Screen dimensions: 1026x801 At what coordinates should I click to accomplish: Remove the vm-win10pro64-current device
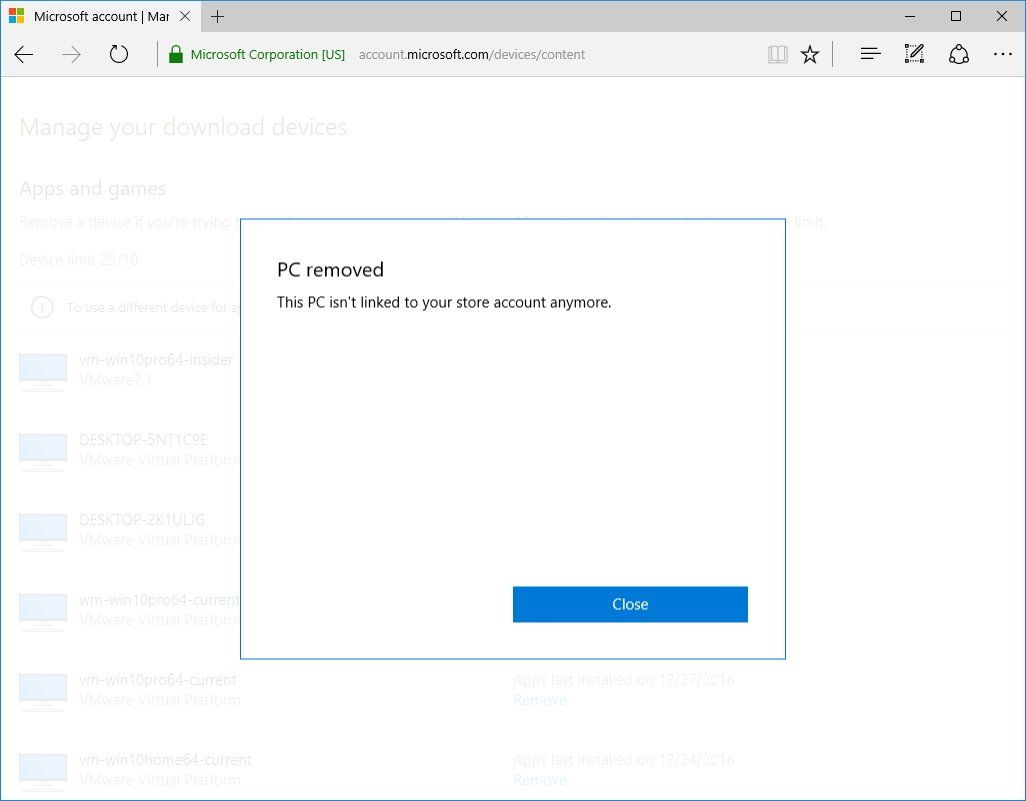click(x=540, y=699)
